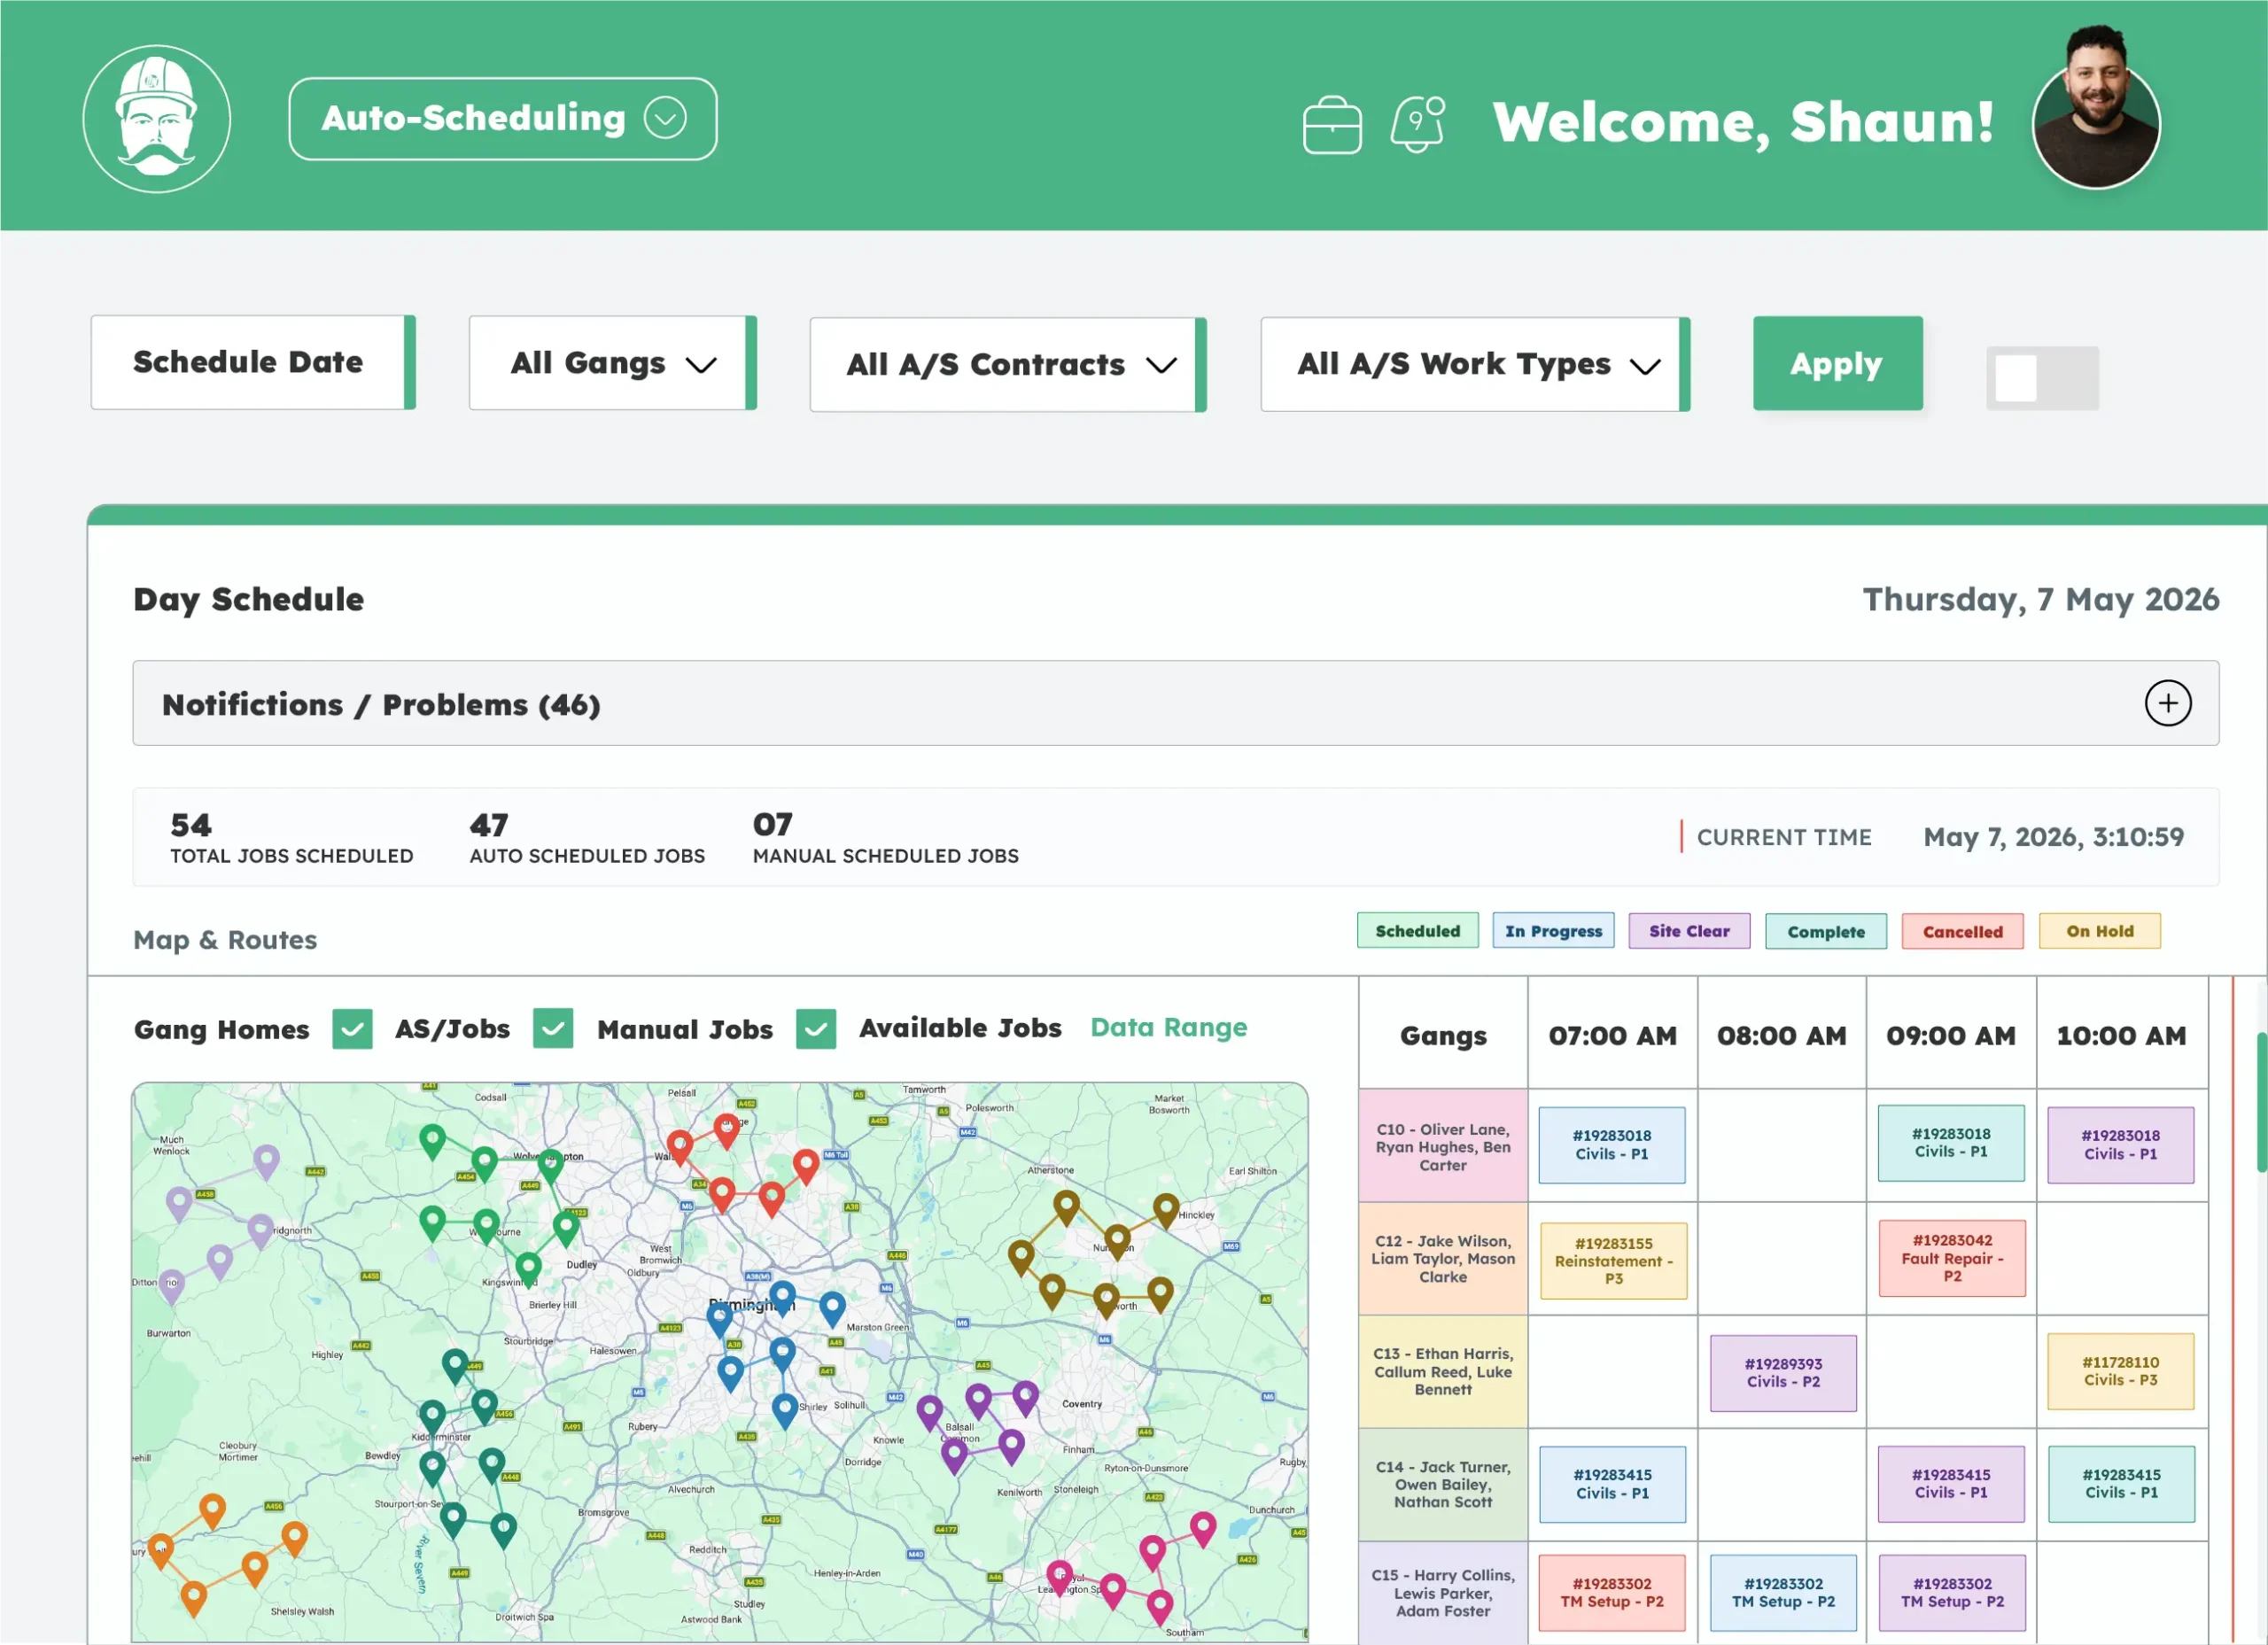Screen dimensions: 2268x1645
Task: Select blue map pin near Marston Green
Action: coord(832,1309)
